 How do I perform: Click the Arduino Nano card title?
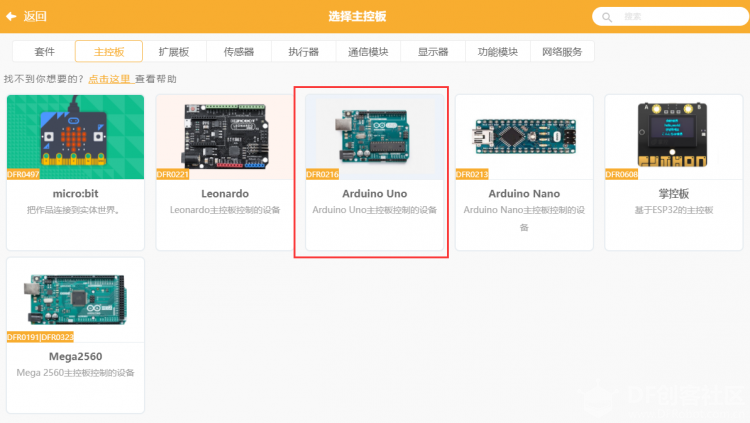pos(524,193)
